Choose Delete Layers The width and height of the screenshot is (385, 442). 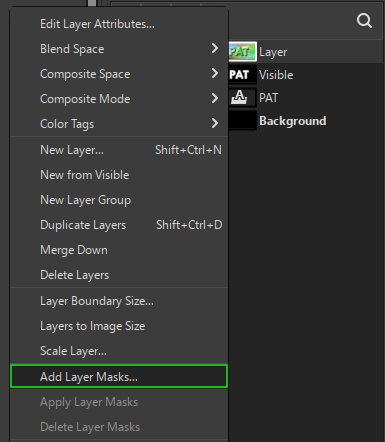point(119,275)
